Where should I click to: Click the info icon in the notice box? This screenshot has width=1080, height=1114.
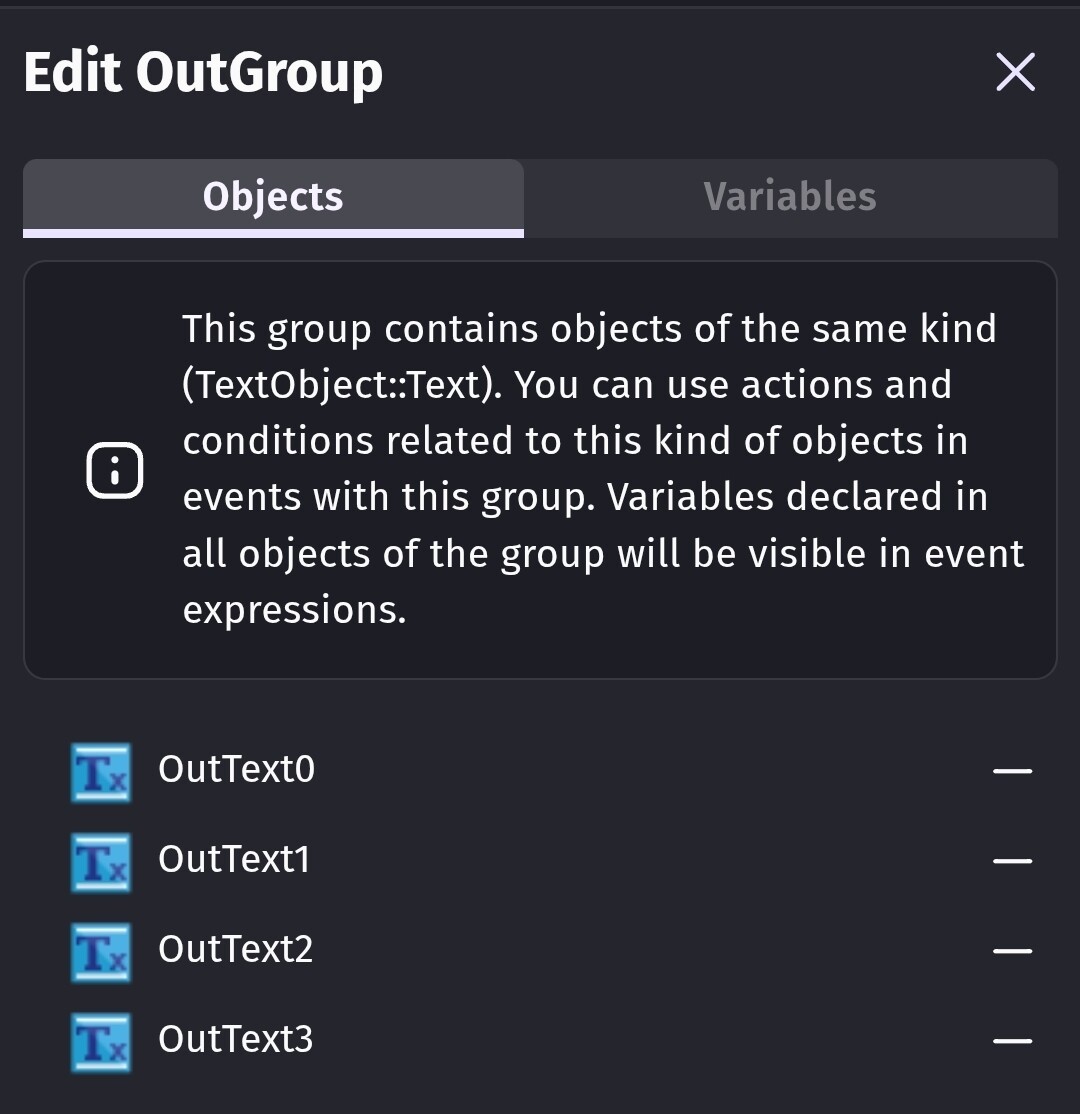[x=115, y=470]
